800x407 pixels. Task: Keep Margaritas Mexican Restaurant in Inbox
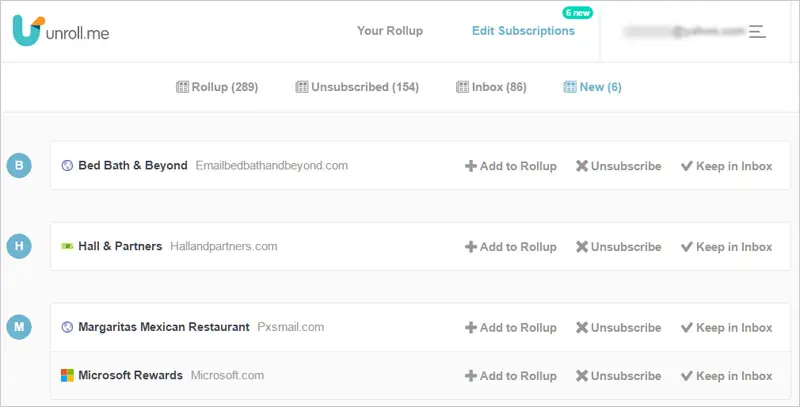pos(727,327)
